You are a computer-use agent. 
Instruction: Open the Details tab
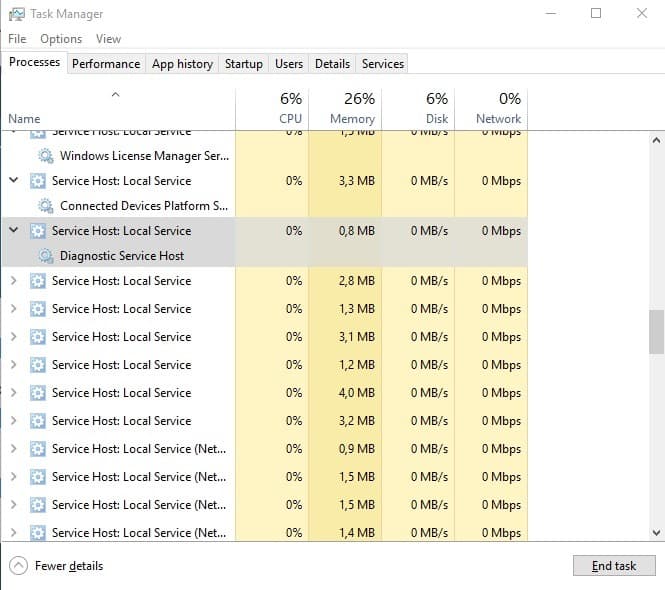pos(332,64)
